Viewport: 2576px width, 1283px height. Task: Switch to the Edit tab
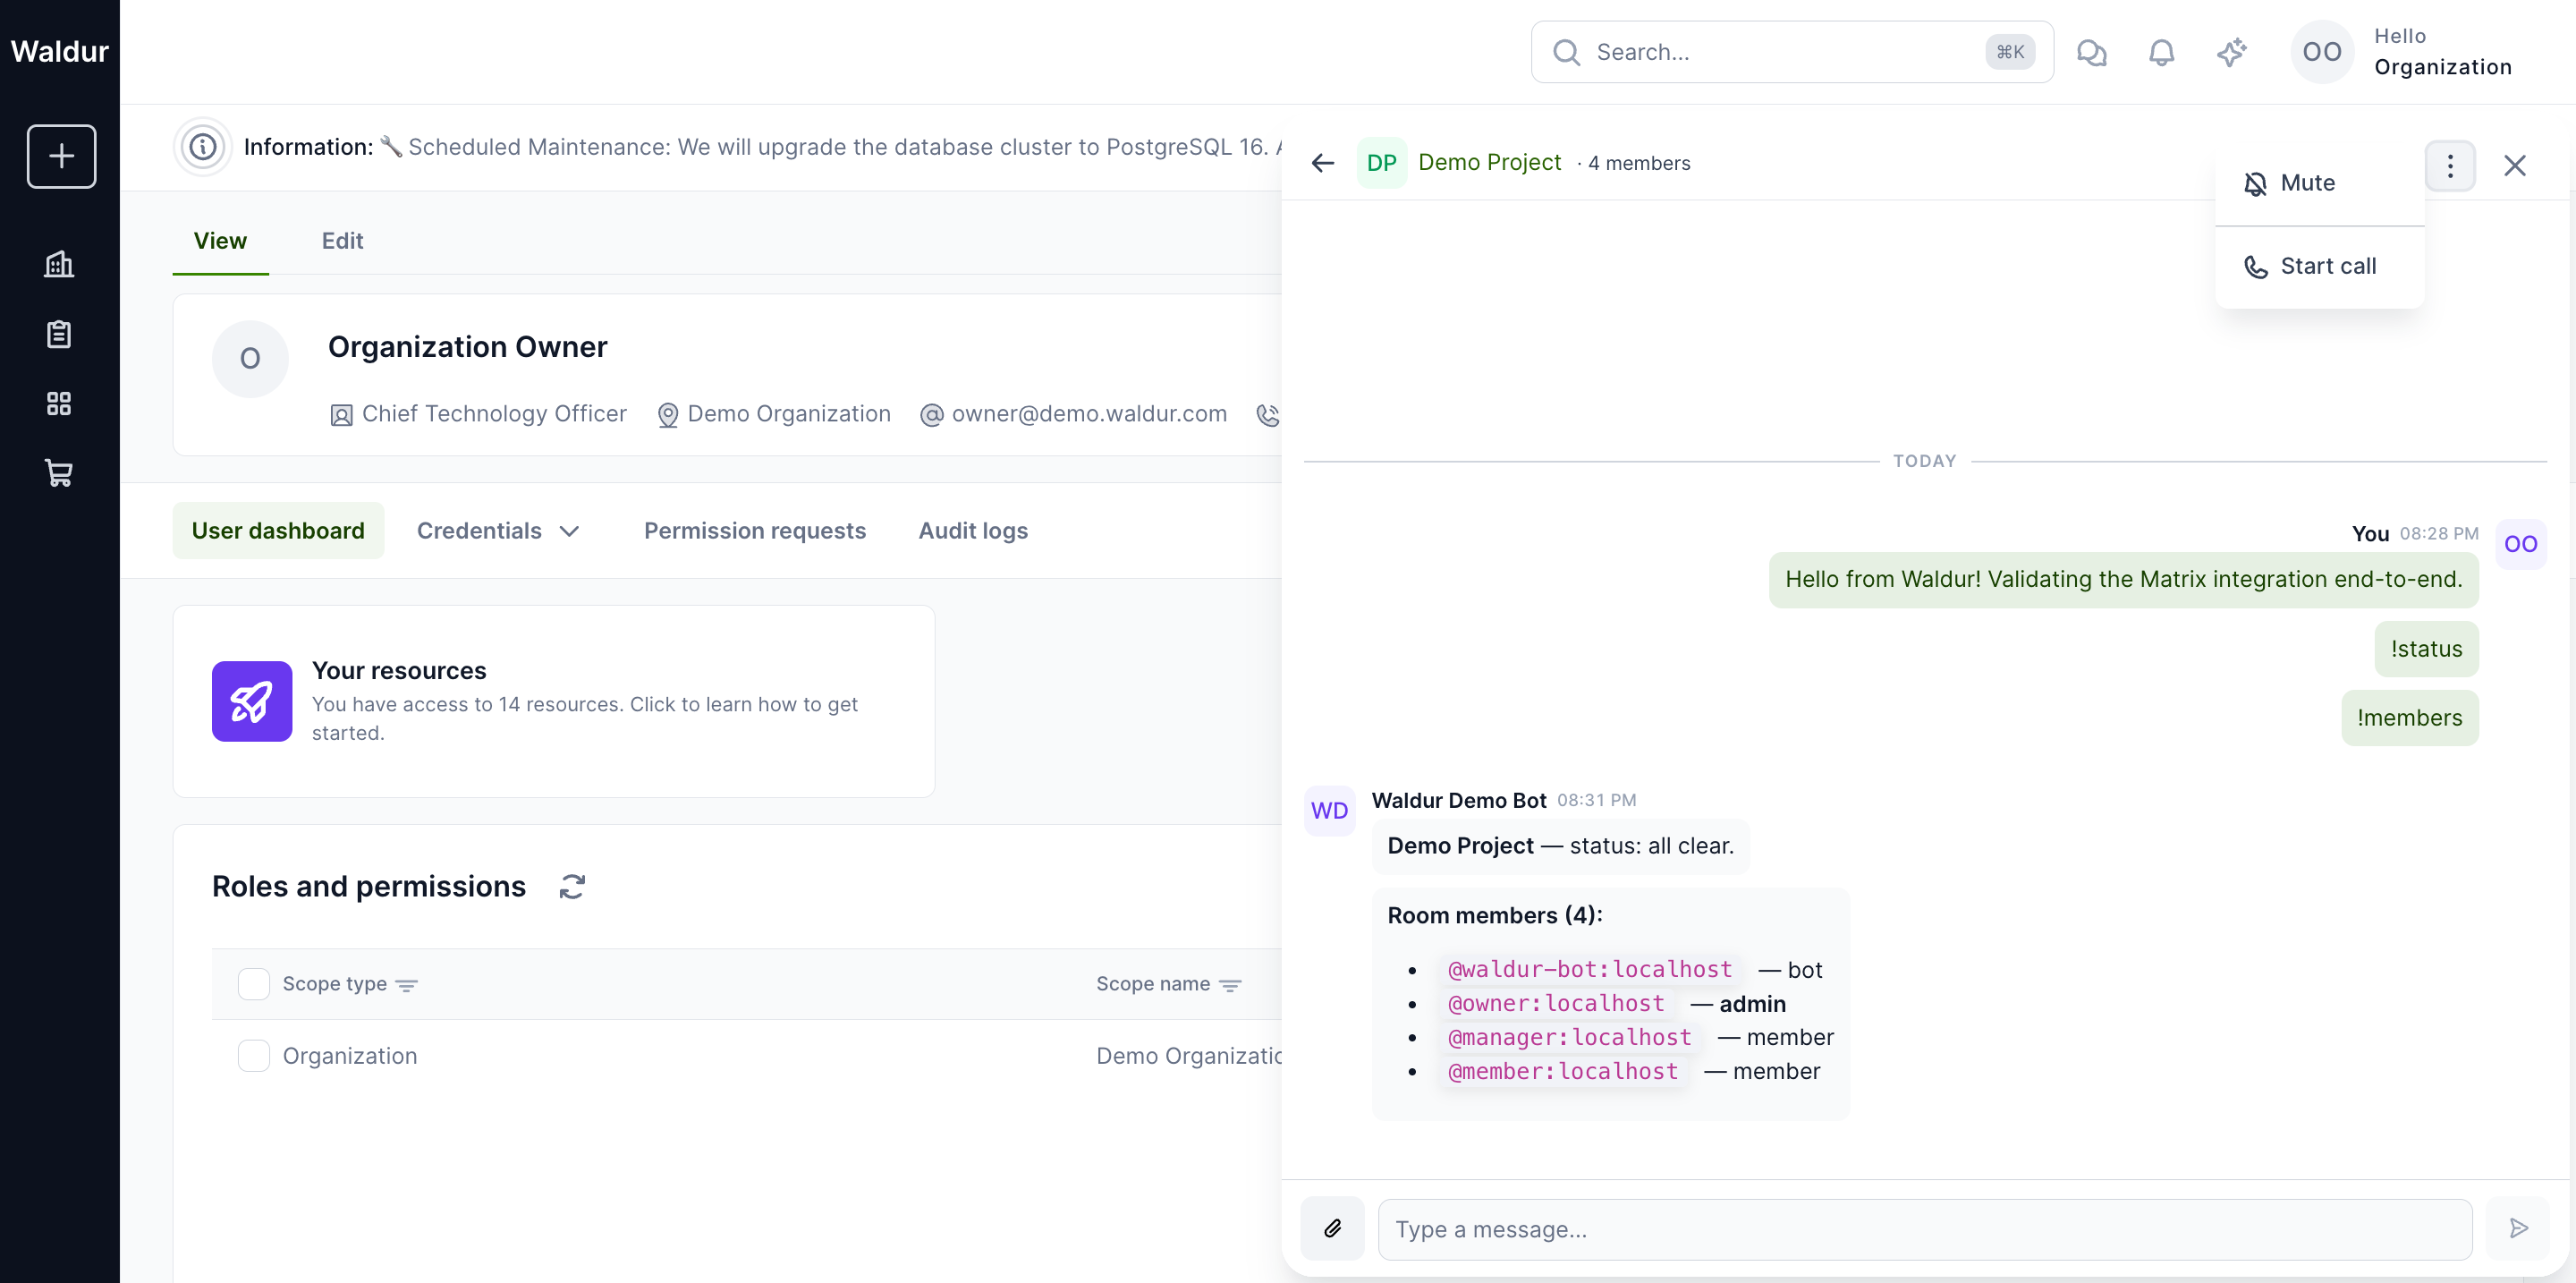pos(342,241)
